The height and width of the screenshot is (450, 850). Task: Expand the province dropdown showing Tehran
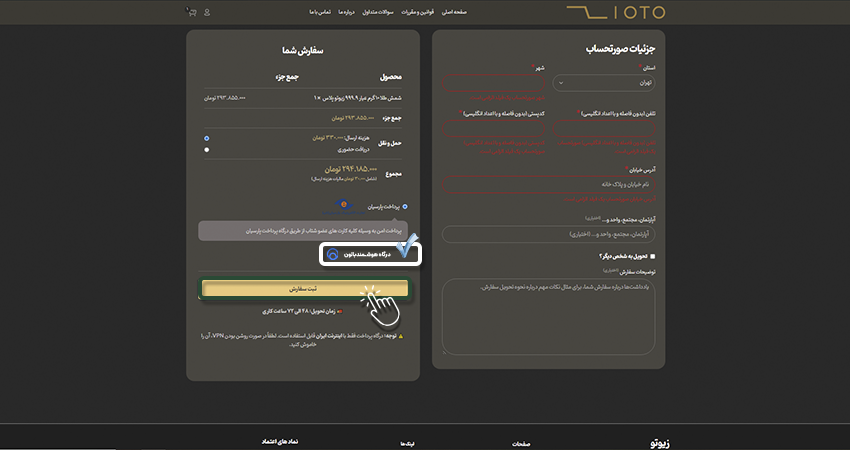(x=603, y=83)
